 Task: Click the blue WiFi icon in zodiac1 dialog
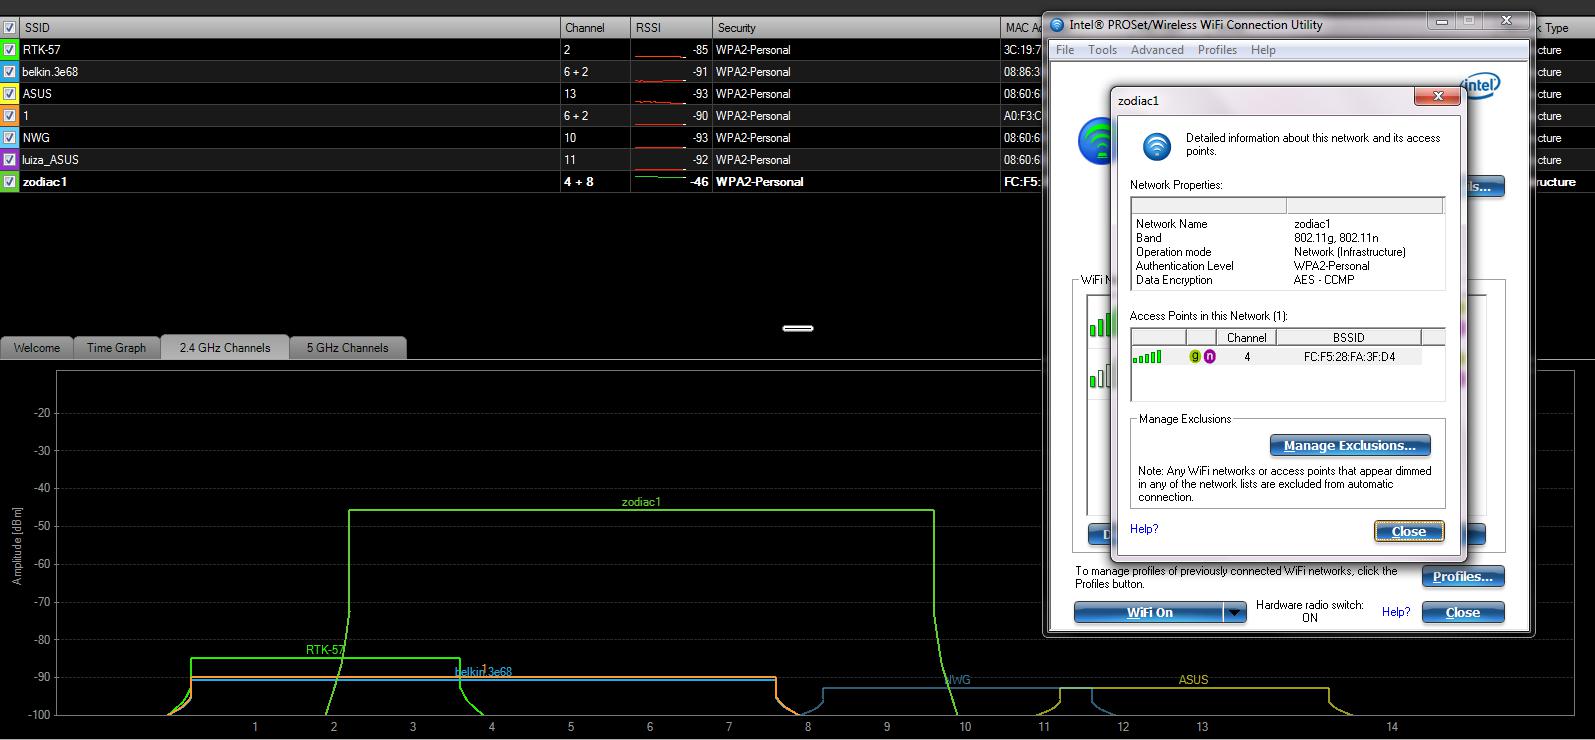1157,146
